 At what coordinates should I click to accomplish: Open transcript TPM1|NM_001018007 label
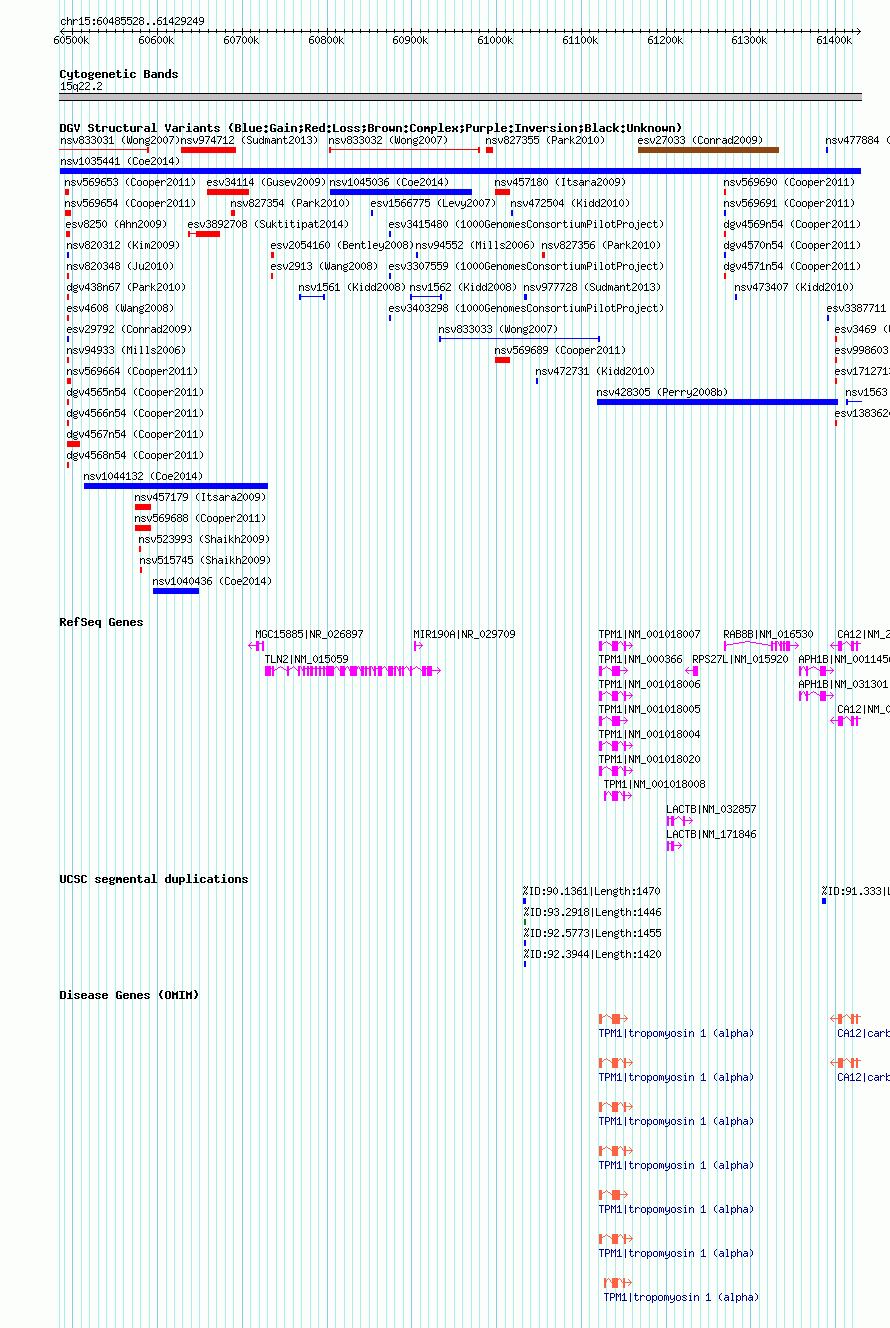[x=650, y=635]
